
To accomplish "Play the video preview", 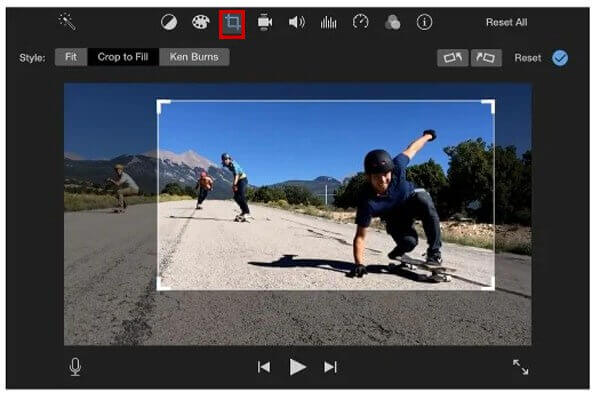I will click(x=297, y=367).
